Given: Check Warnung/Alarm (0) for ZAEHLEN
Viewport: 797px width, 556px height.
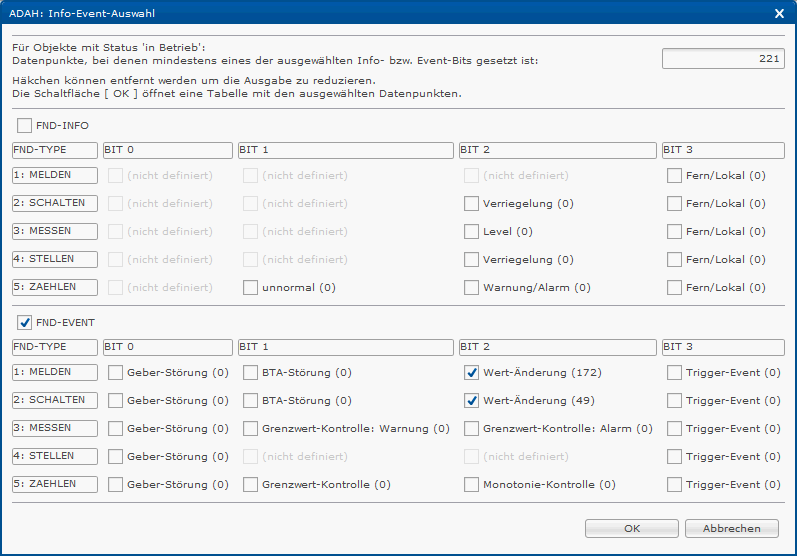Looking at the screenshot, I should tap(471, 287).
